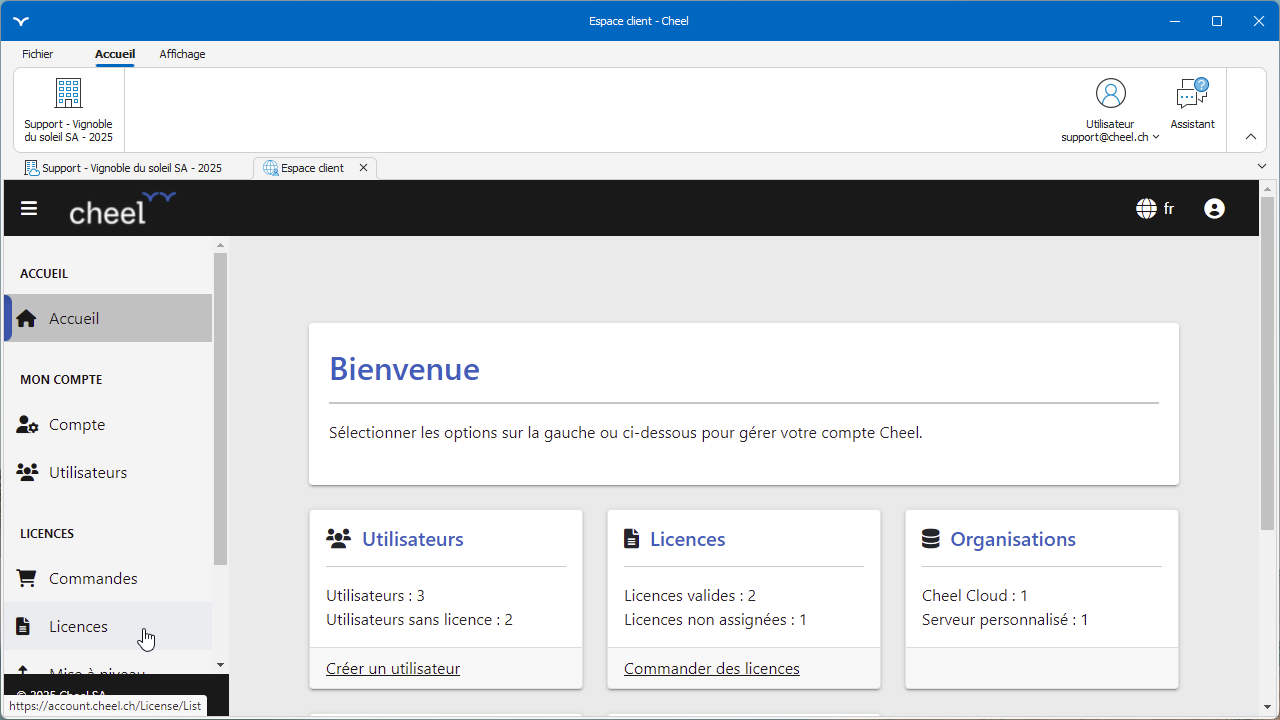The width and height of the screenshot is (1280, 720).
Task: Click the main page scroll up arrow
Action: tap(1267, 188)
